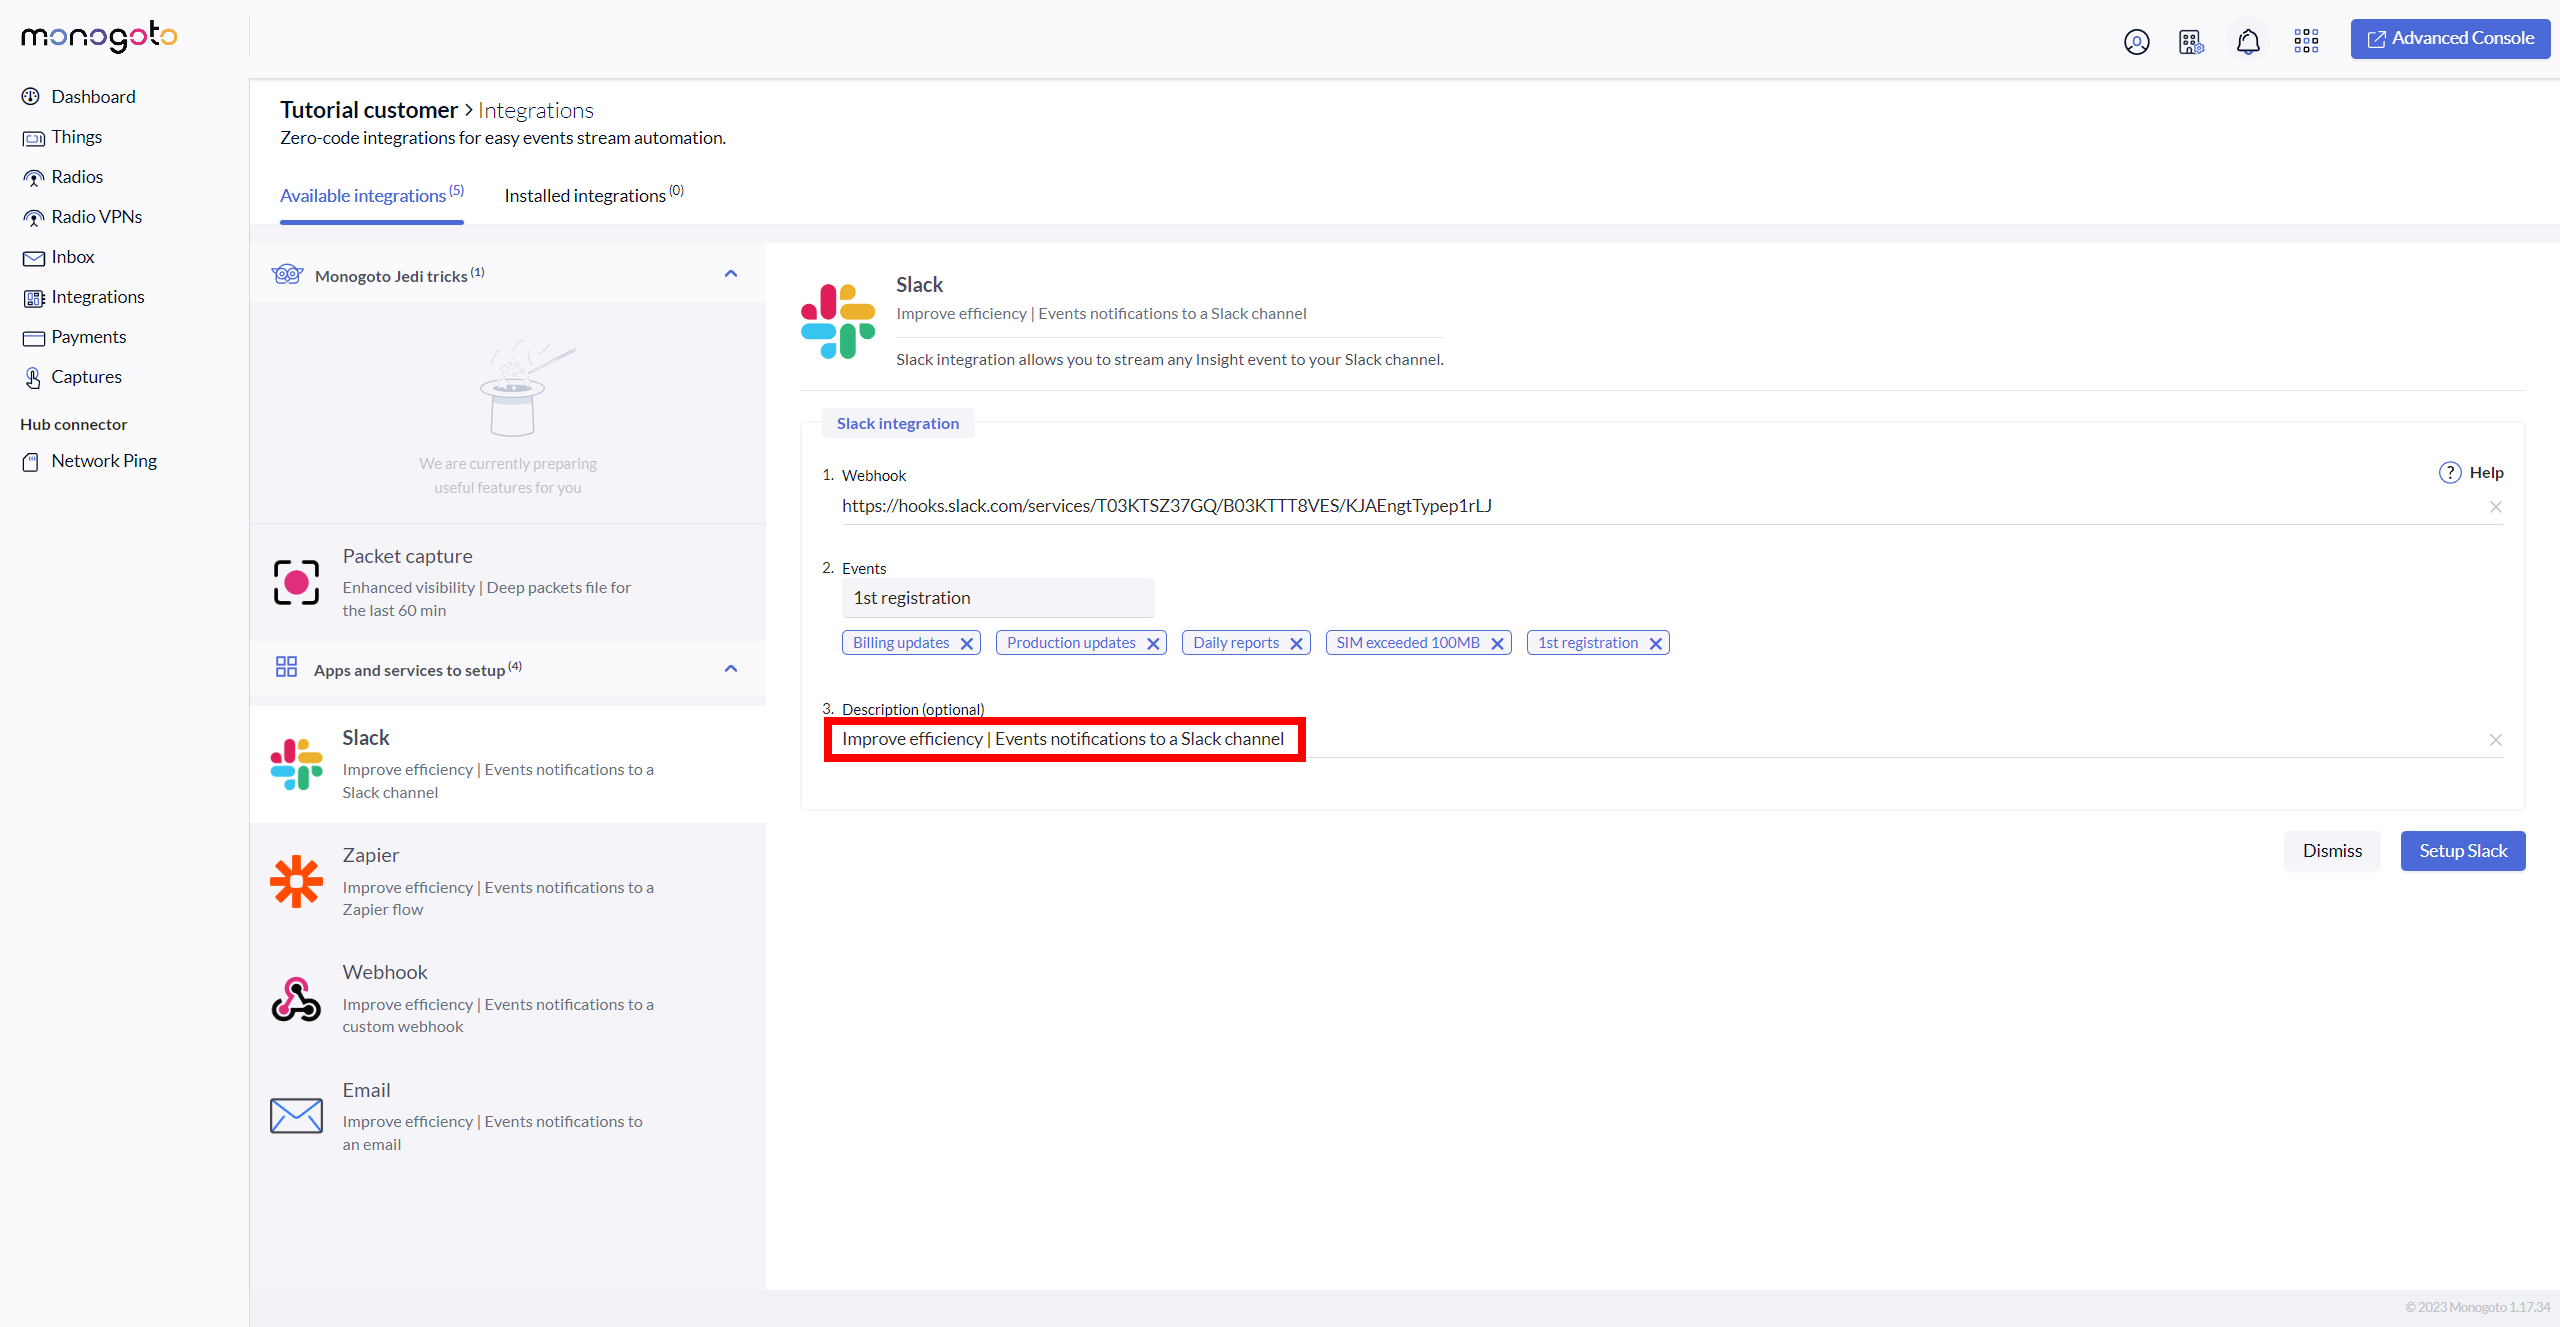Click the Help question mark icon
Image resolution: width=2560 pixels, height=1327 pixels.
[2449, 472]
